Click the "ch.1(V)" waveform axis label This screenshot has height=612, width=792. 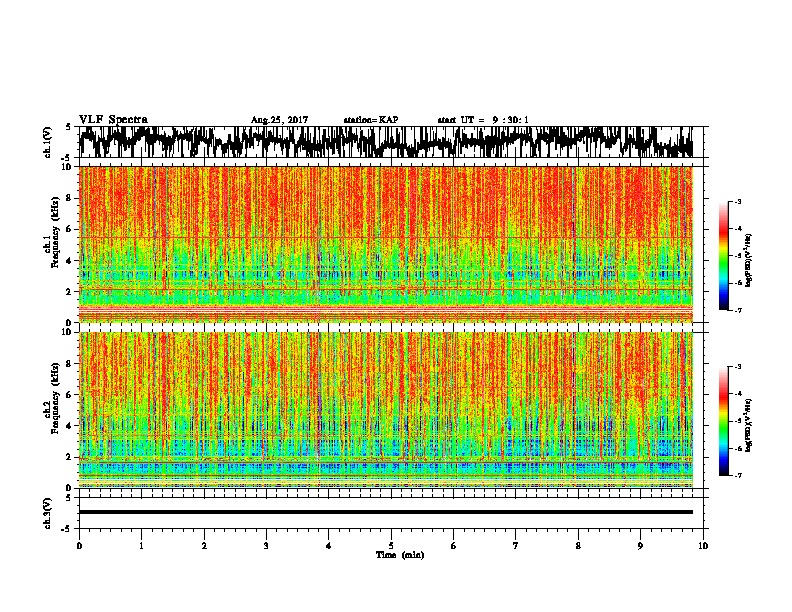click(x=48, y=142)
